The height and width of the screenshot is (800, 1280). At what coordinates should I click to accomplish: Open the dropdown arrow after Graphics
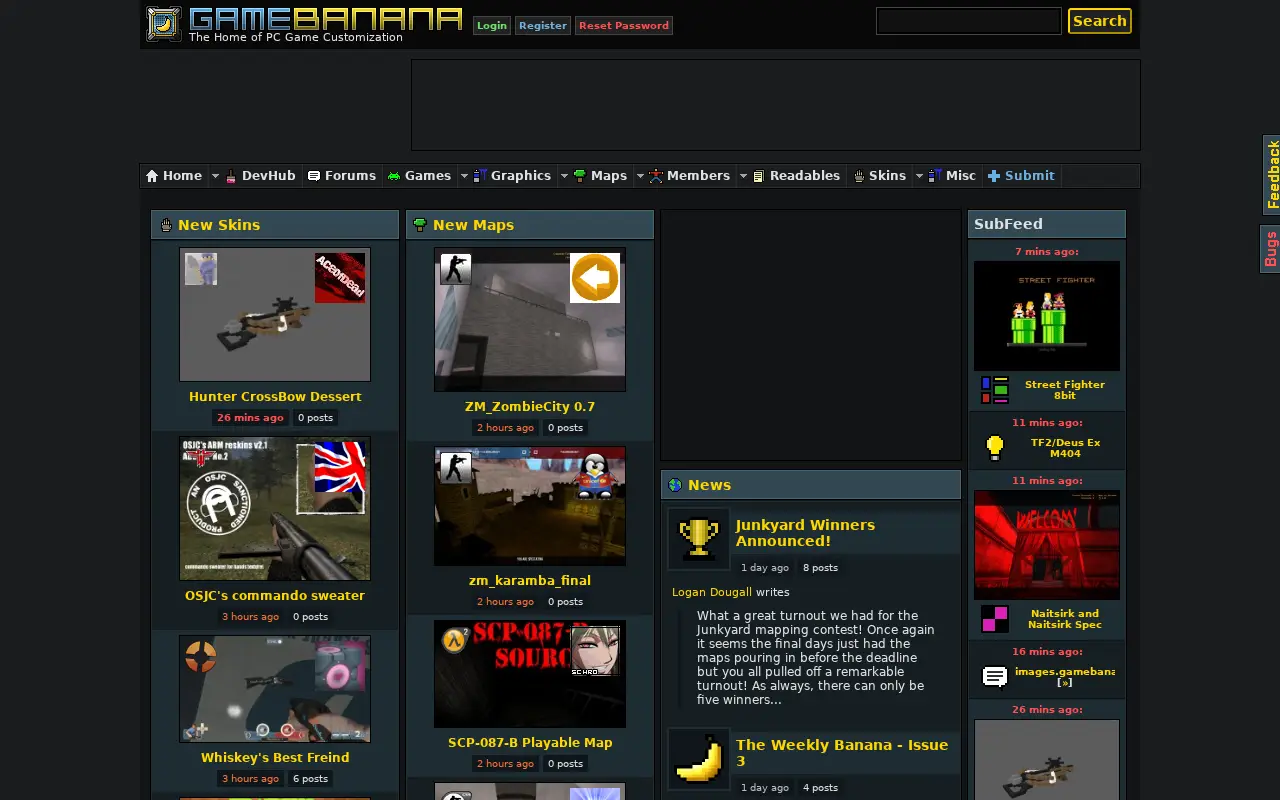pyautogui.click(x=564, y=176)
